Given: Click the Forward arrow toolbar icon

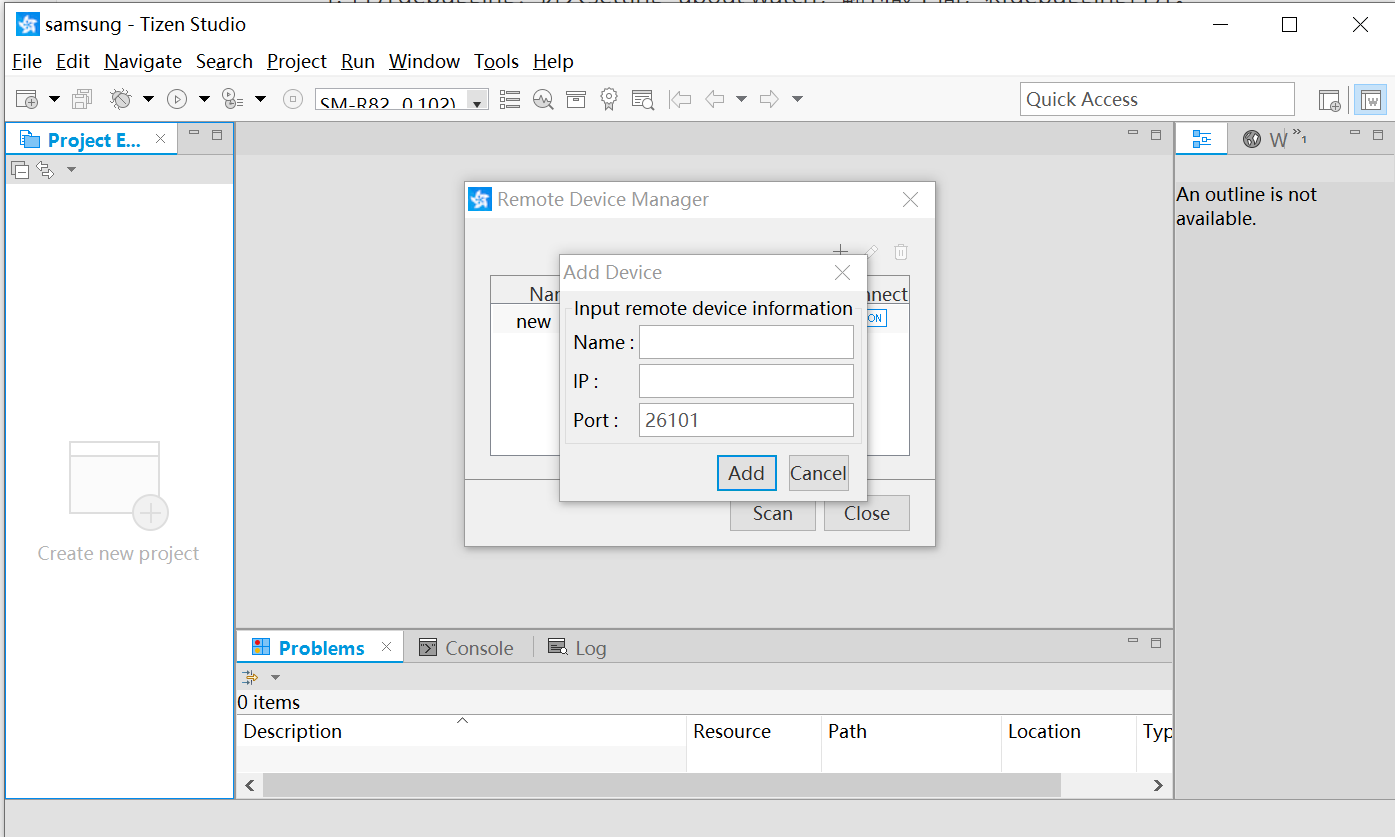Looking at the screenshot, I should click(x=769, y=99).
